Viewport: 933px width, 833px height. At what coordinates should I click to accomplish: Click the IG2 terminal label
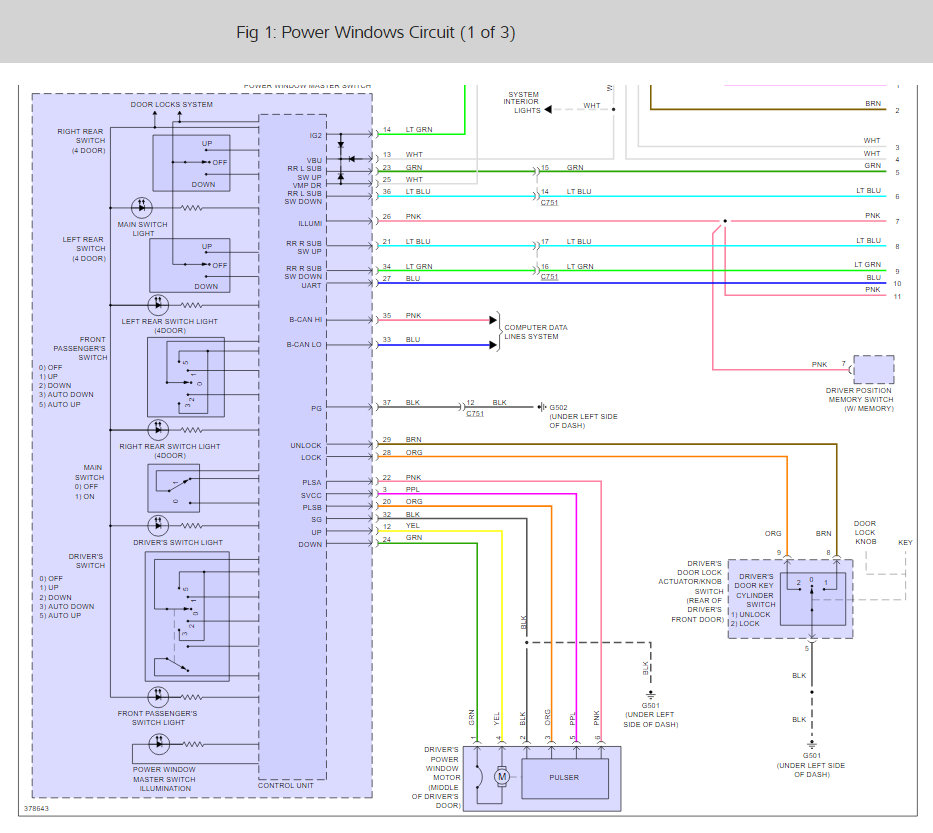[x=315, y=136]
